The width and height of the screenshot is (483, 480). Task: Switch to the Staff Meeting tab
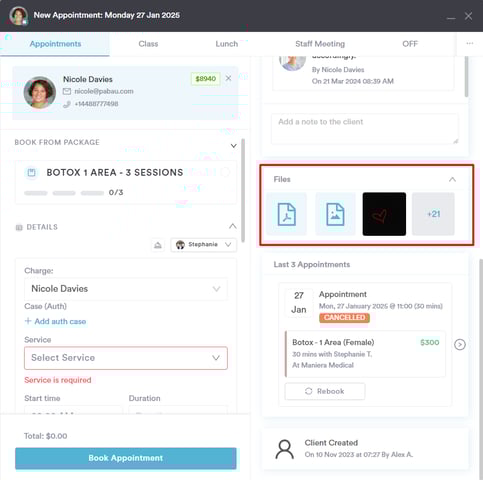[x=320, y=44]
